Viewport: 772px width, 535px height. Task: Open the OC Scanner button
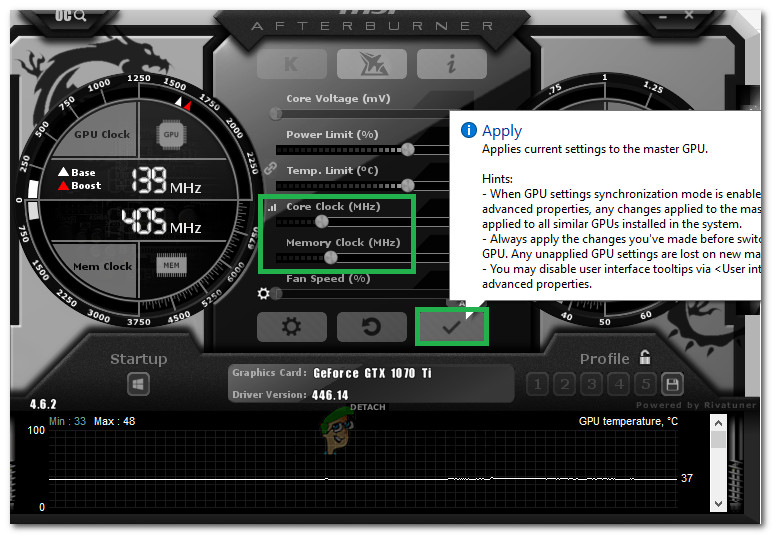[x=70, y=16]
